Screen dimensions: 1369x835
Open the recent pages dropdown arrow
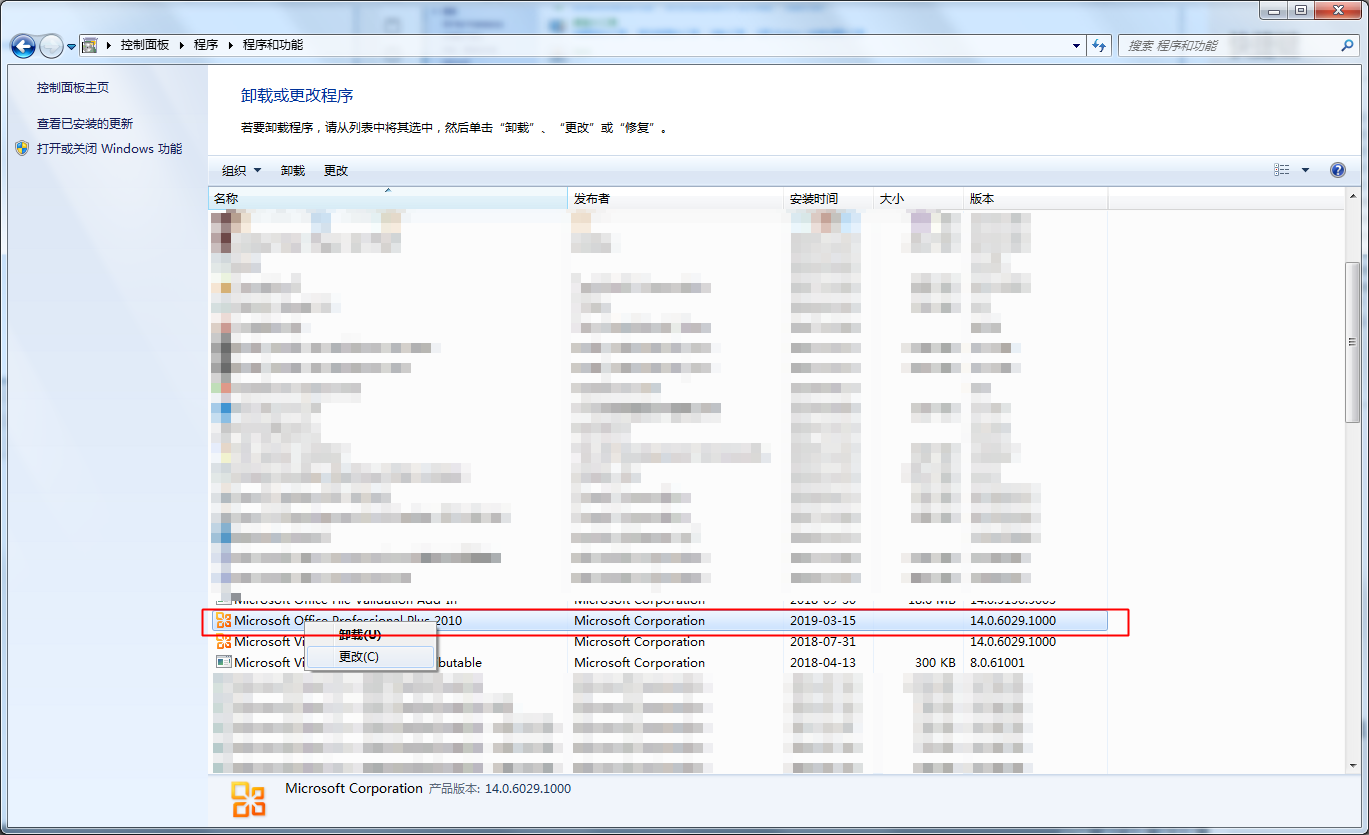72,47
